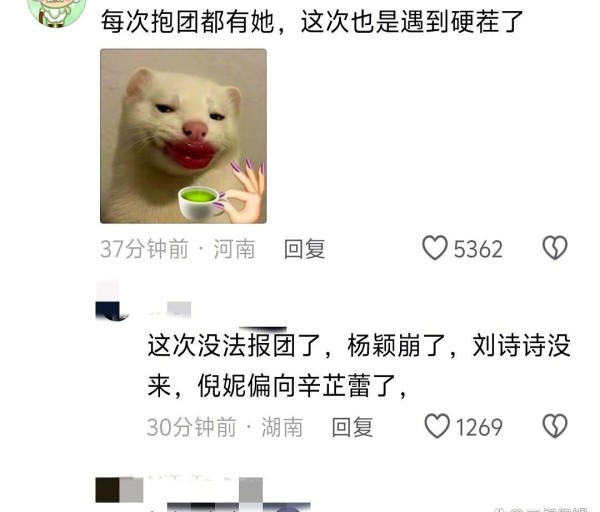Viewport: 600px width, 512px height.
Task: Open the blurred avatar of the Hunan replier
Action: click(x=111, y=301)
